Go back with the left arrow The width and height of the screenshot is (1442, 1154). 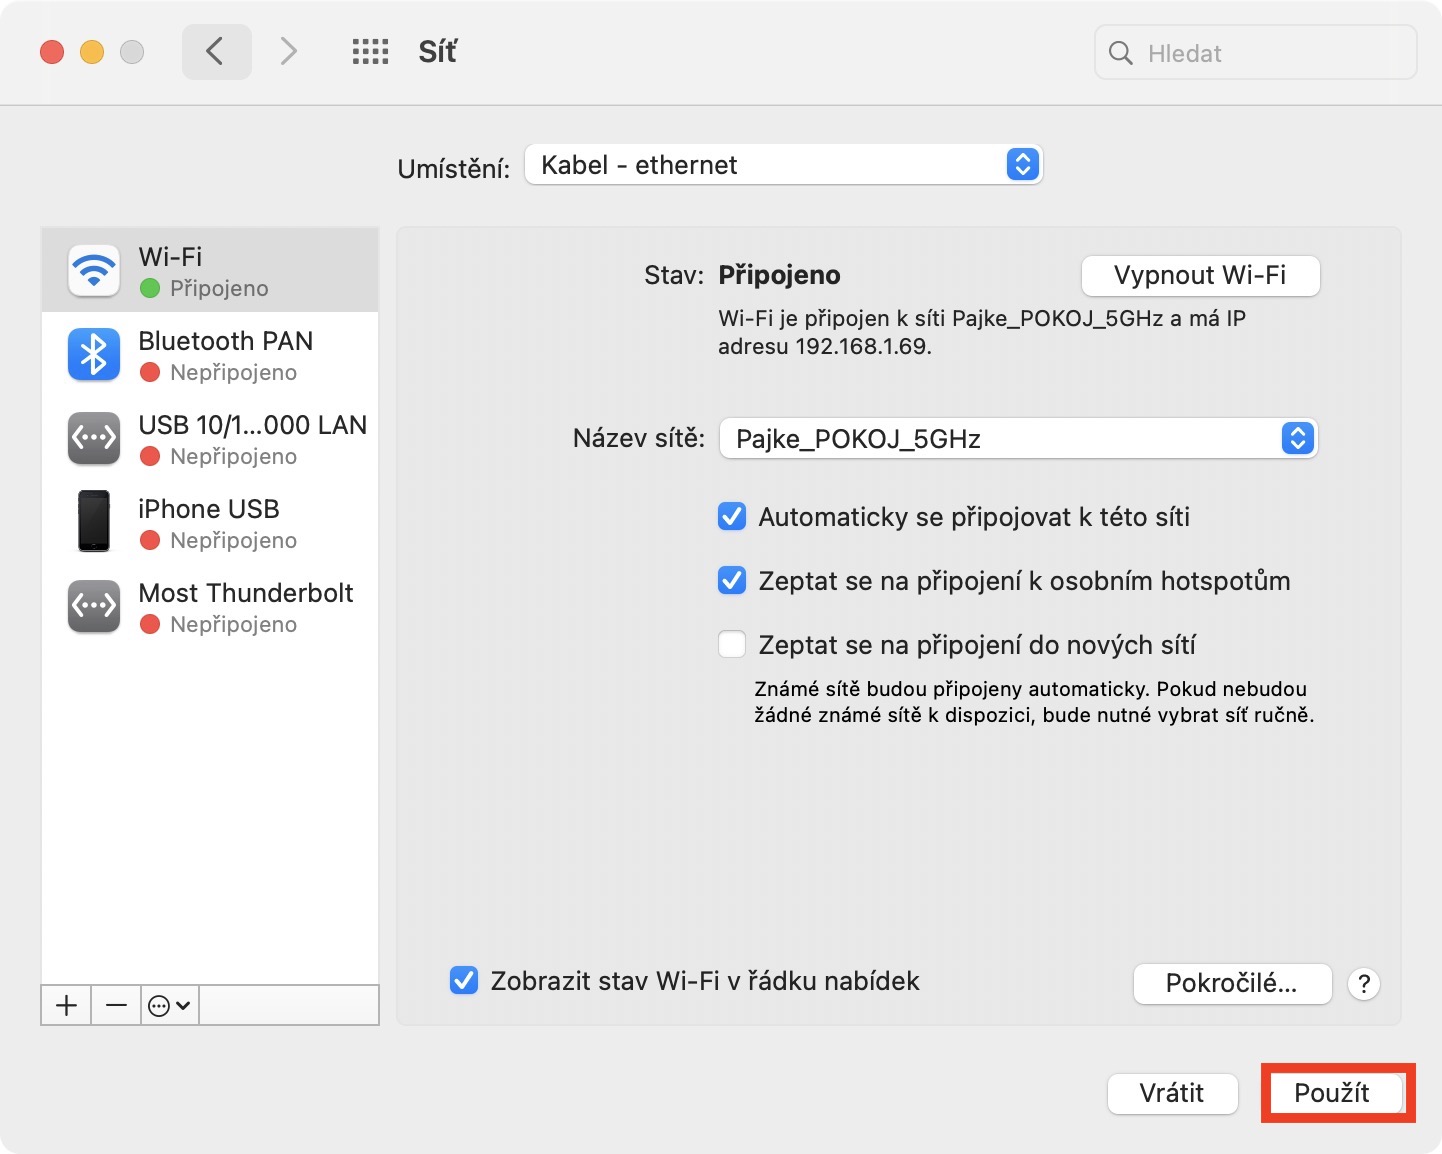click(216, 52)
